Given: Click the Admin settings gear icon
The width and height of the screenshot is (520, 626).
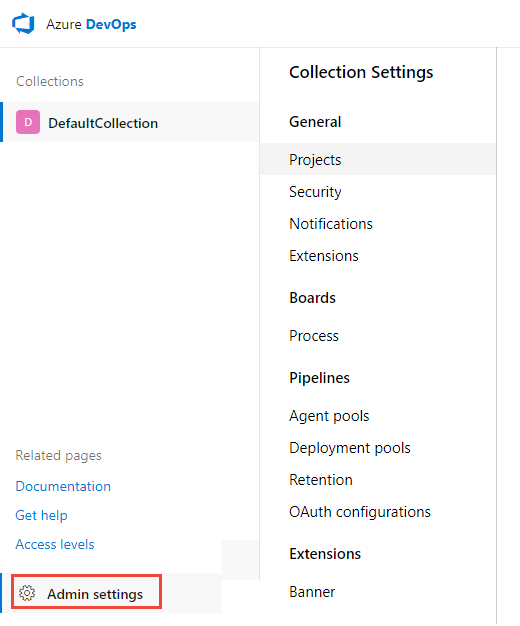Looking at the screenshot, I should coord(27,593).
